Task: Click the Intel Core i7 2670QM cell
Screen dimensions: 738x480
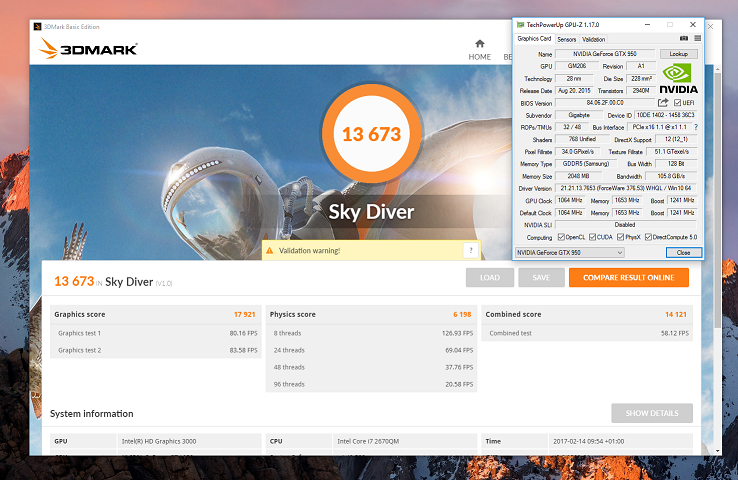Action: [x=404, y=441]
